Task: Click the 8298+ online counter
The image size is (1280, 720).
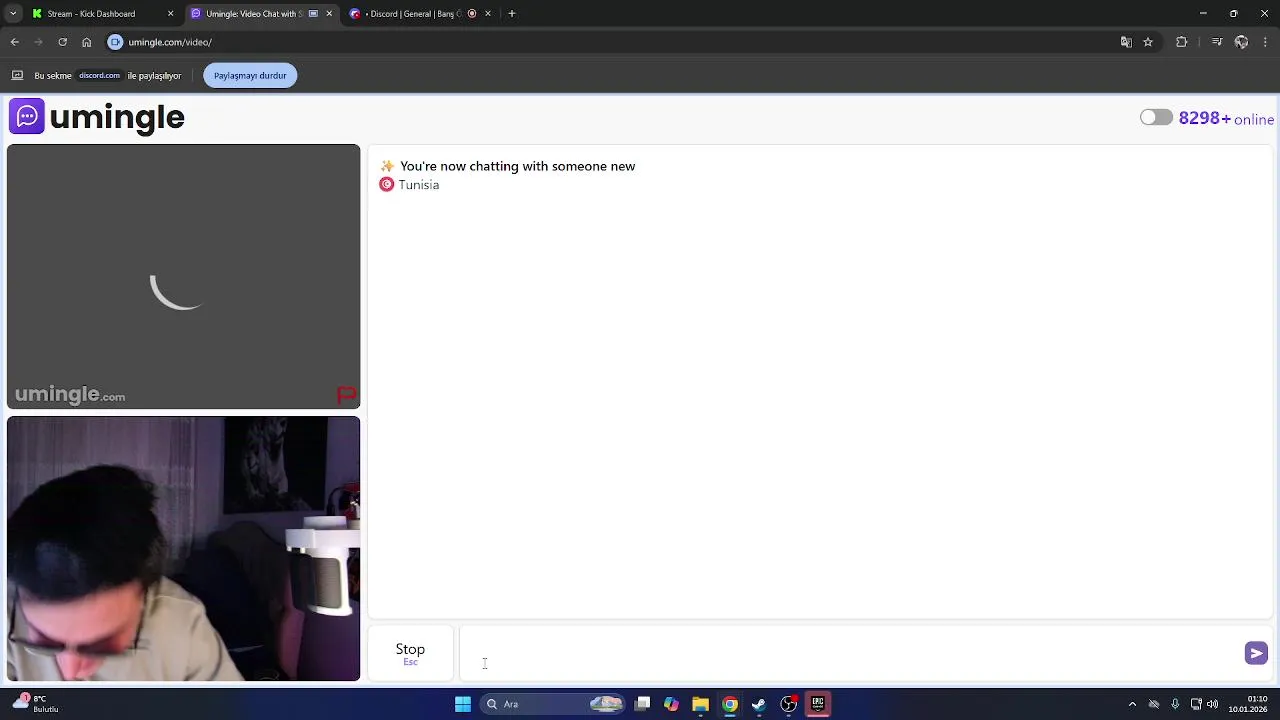Action: click(x=1226, y=118)
